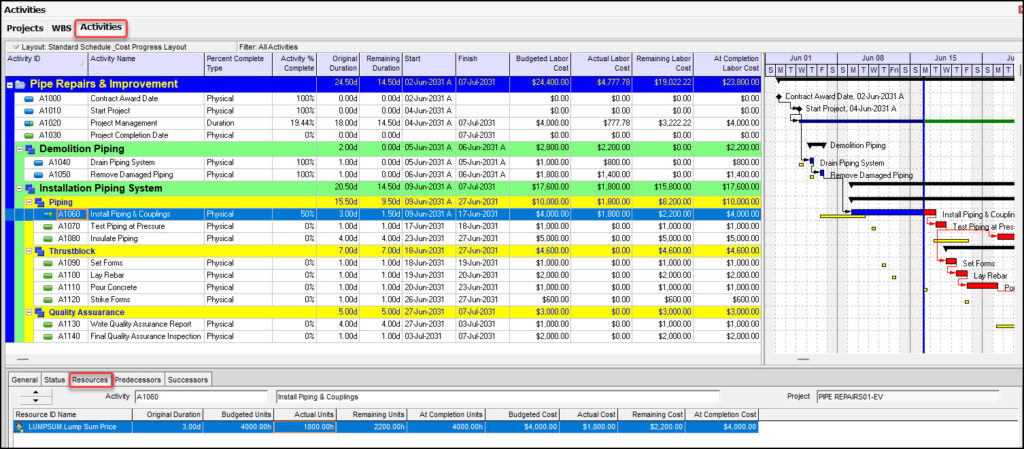Click the Percent Complete Type column header

238,63
